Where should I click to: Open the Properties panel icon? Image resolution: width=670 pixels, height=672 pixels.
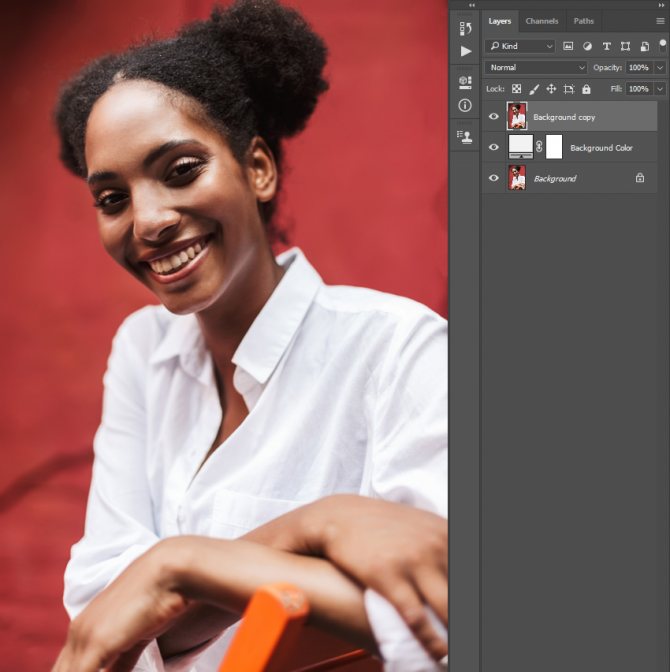465,82
